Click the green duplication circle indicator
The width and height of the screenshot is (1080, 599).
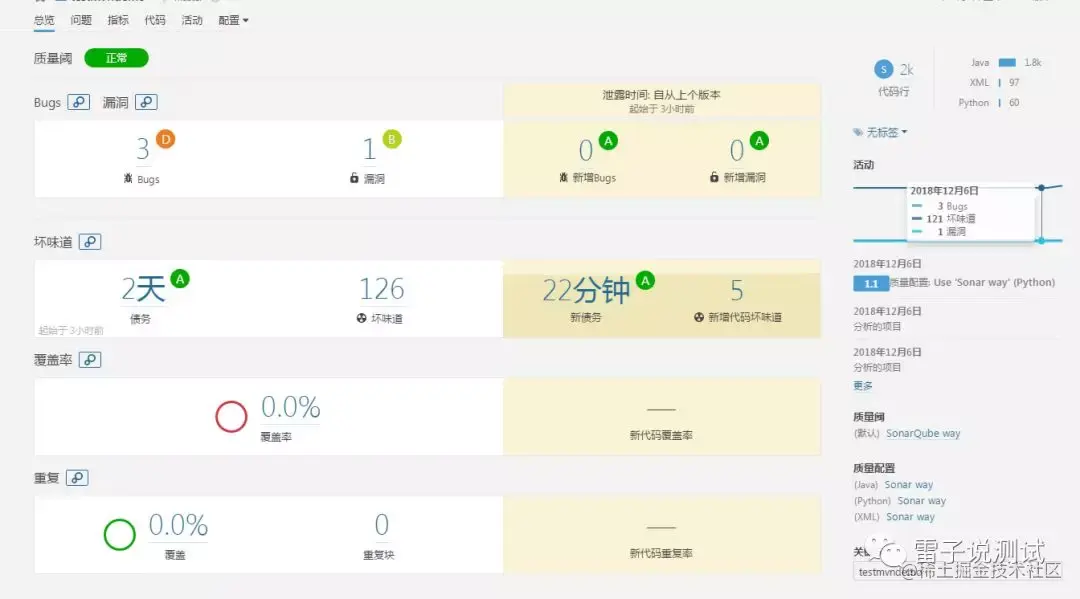tap(119, 534)
